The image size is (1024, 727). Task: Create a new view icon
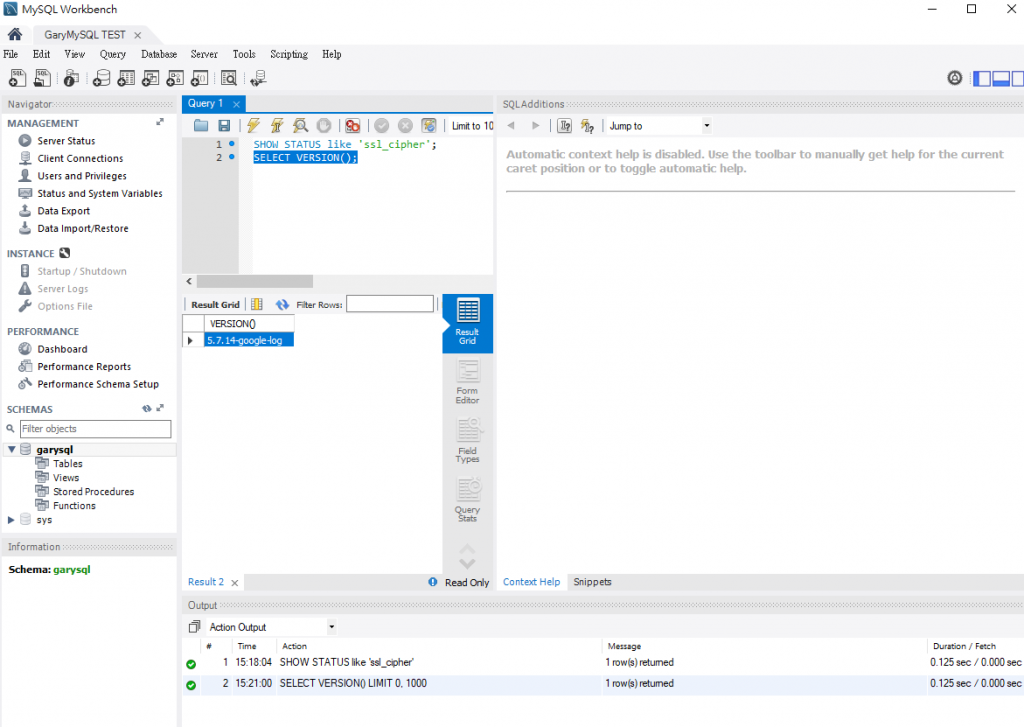click(x=151, y=78)
